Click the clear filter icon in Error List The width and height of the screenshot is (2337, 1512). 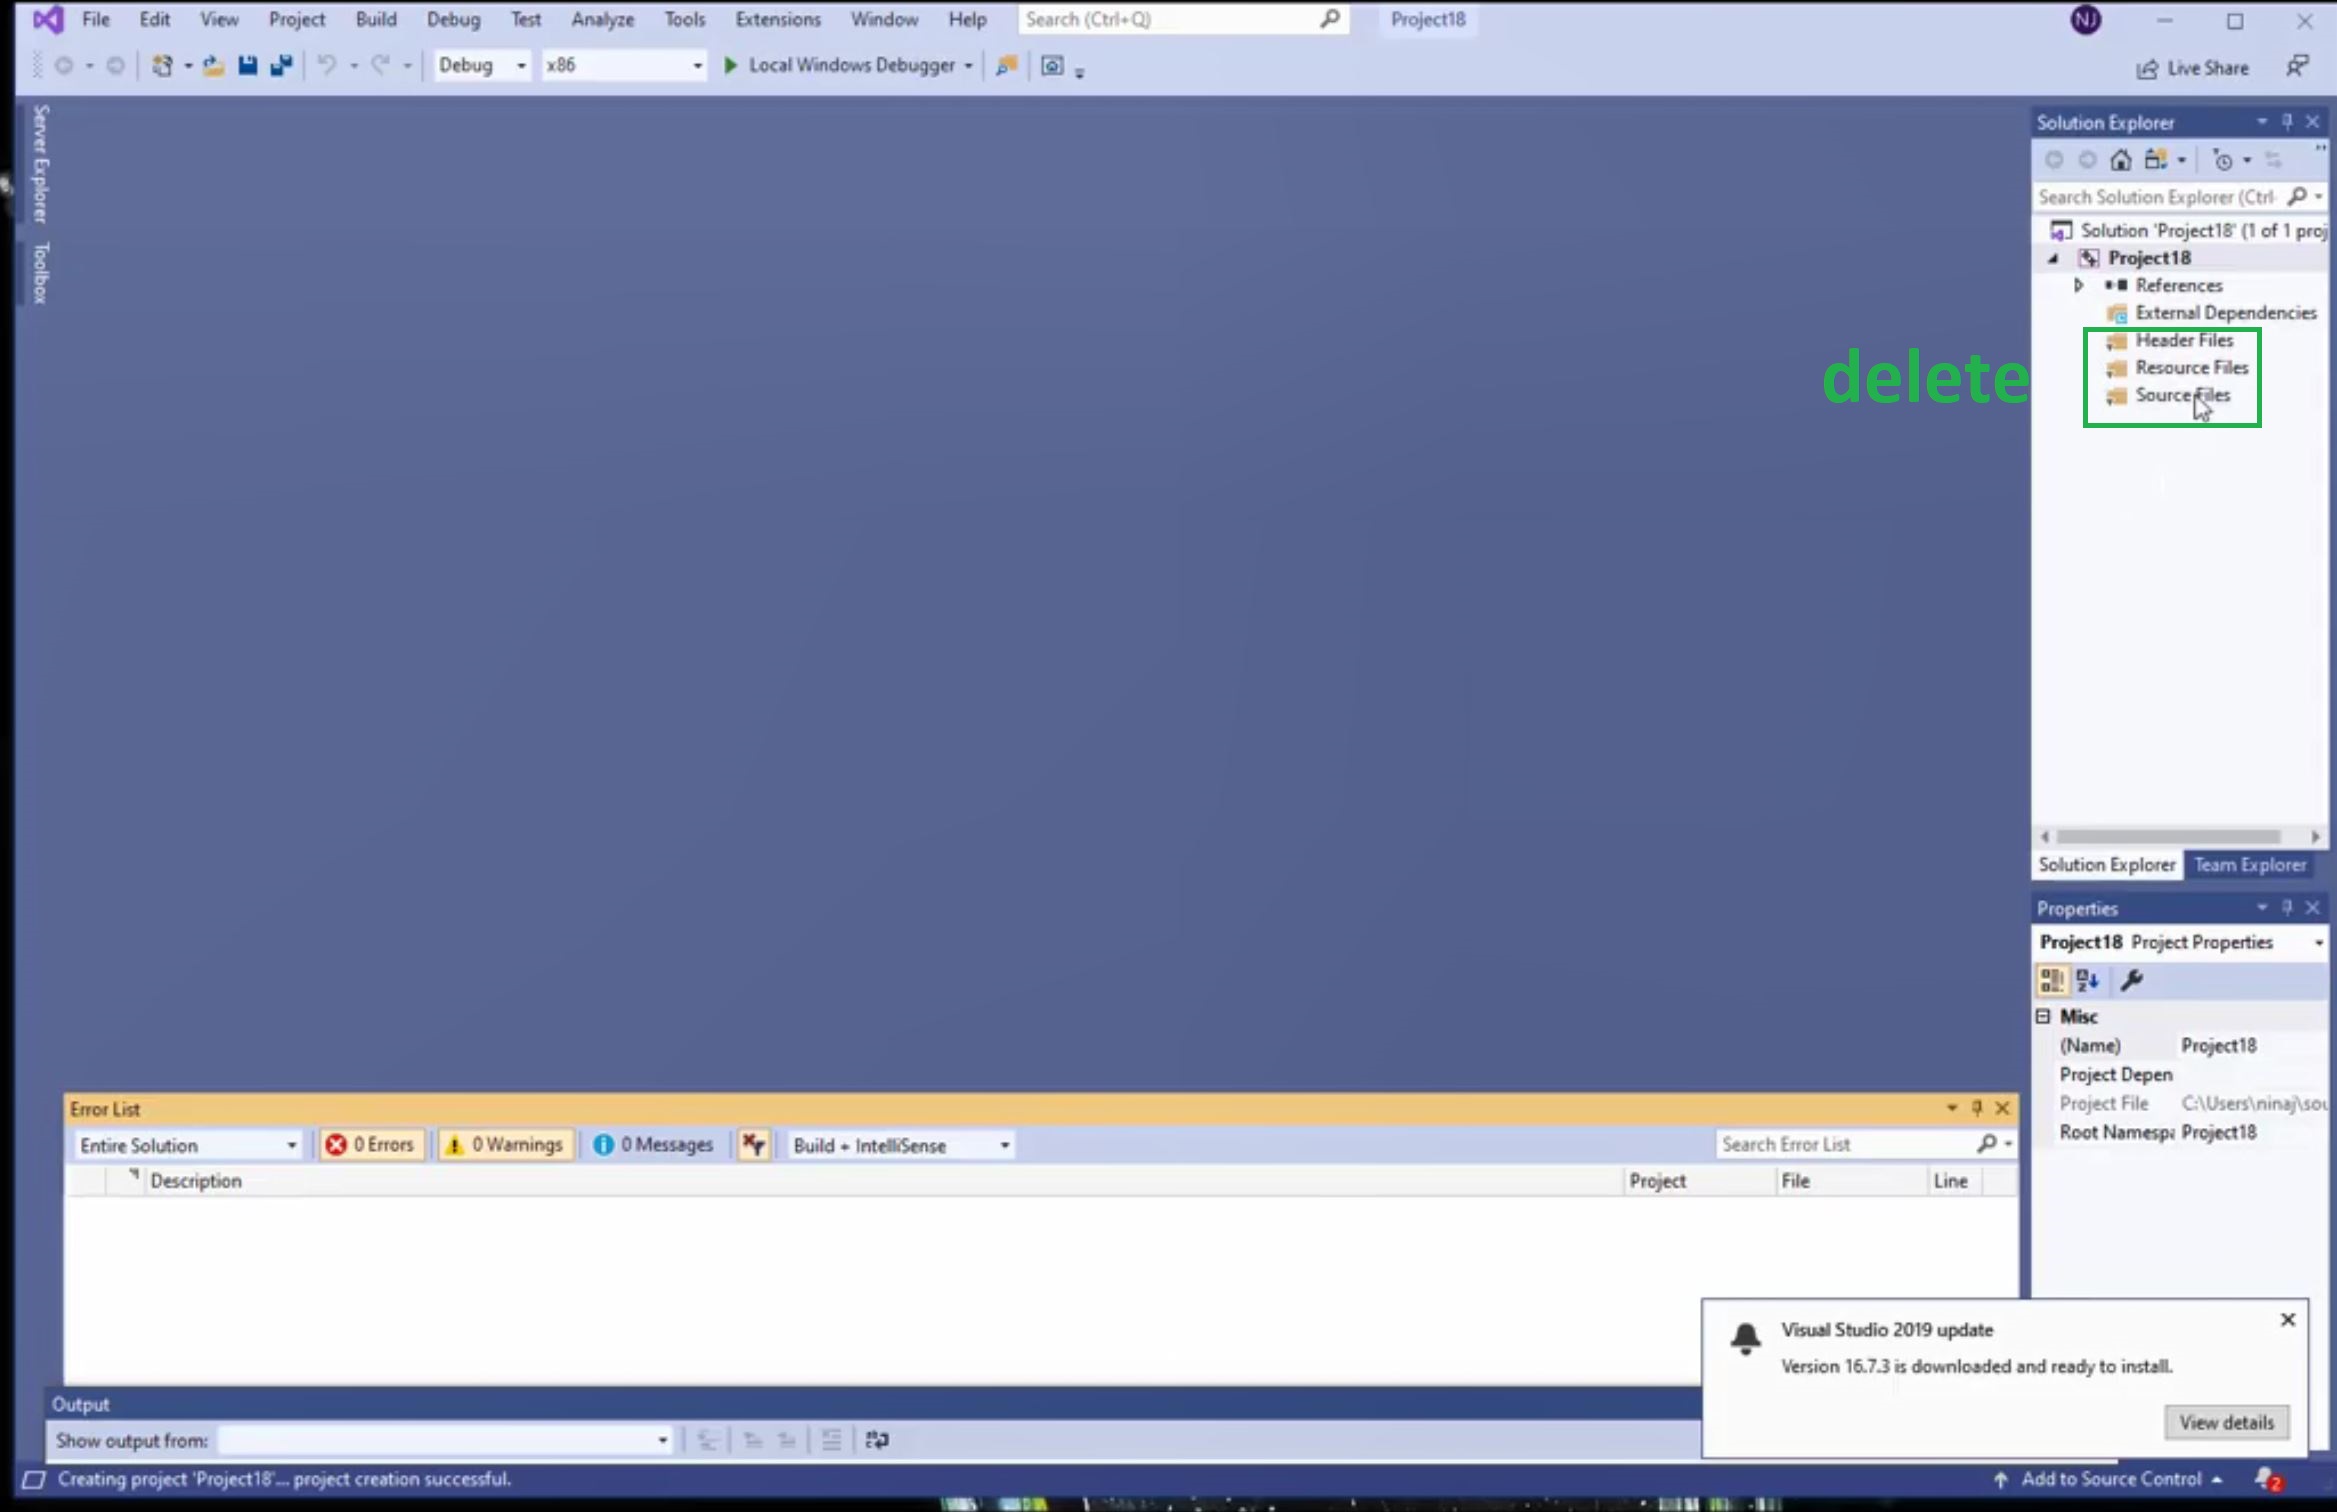(754, 1145)
